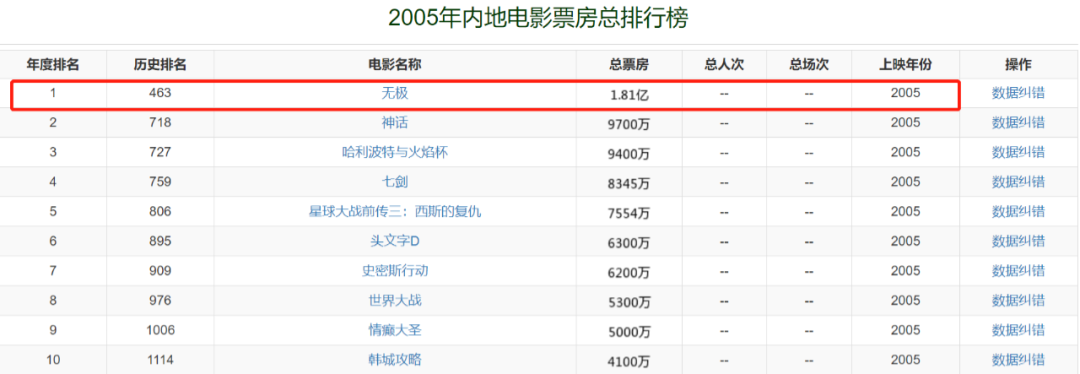Click release year 2005 in 无极 row
This screenshot has height=374, width=1080.
click(905, 93)
